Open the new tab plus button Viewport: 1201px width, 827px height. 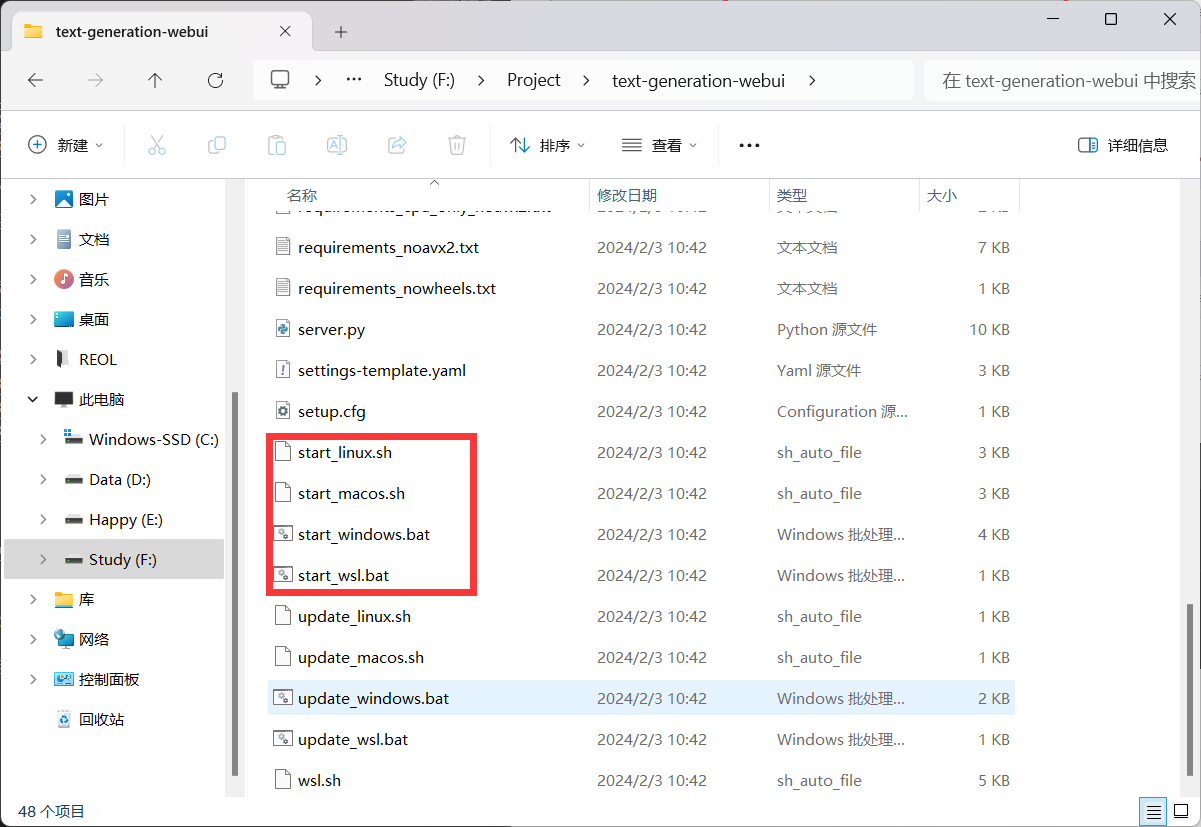click(341, 32)
